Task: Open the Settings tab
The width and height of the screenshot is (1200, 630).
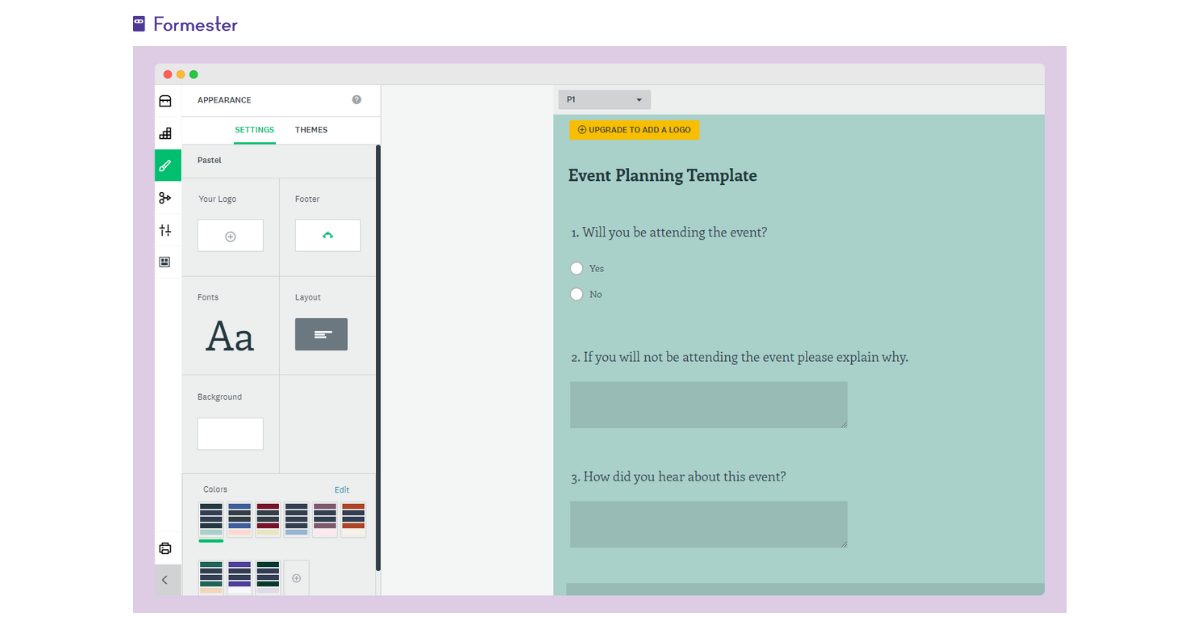Action: pyautogui.click(x=254, y=129)
